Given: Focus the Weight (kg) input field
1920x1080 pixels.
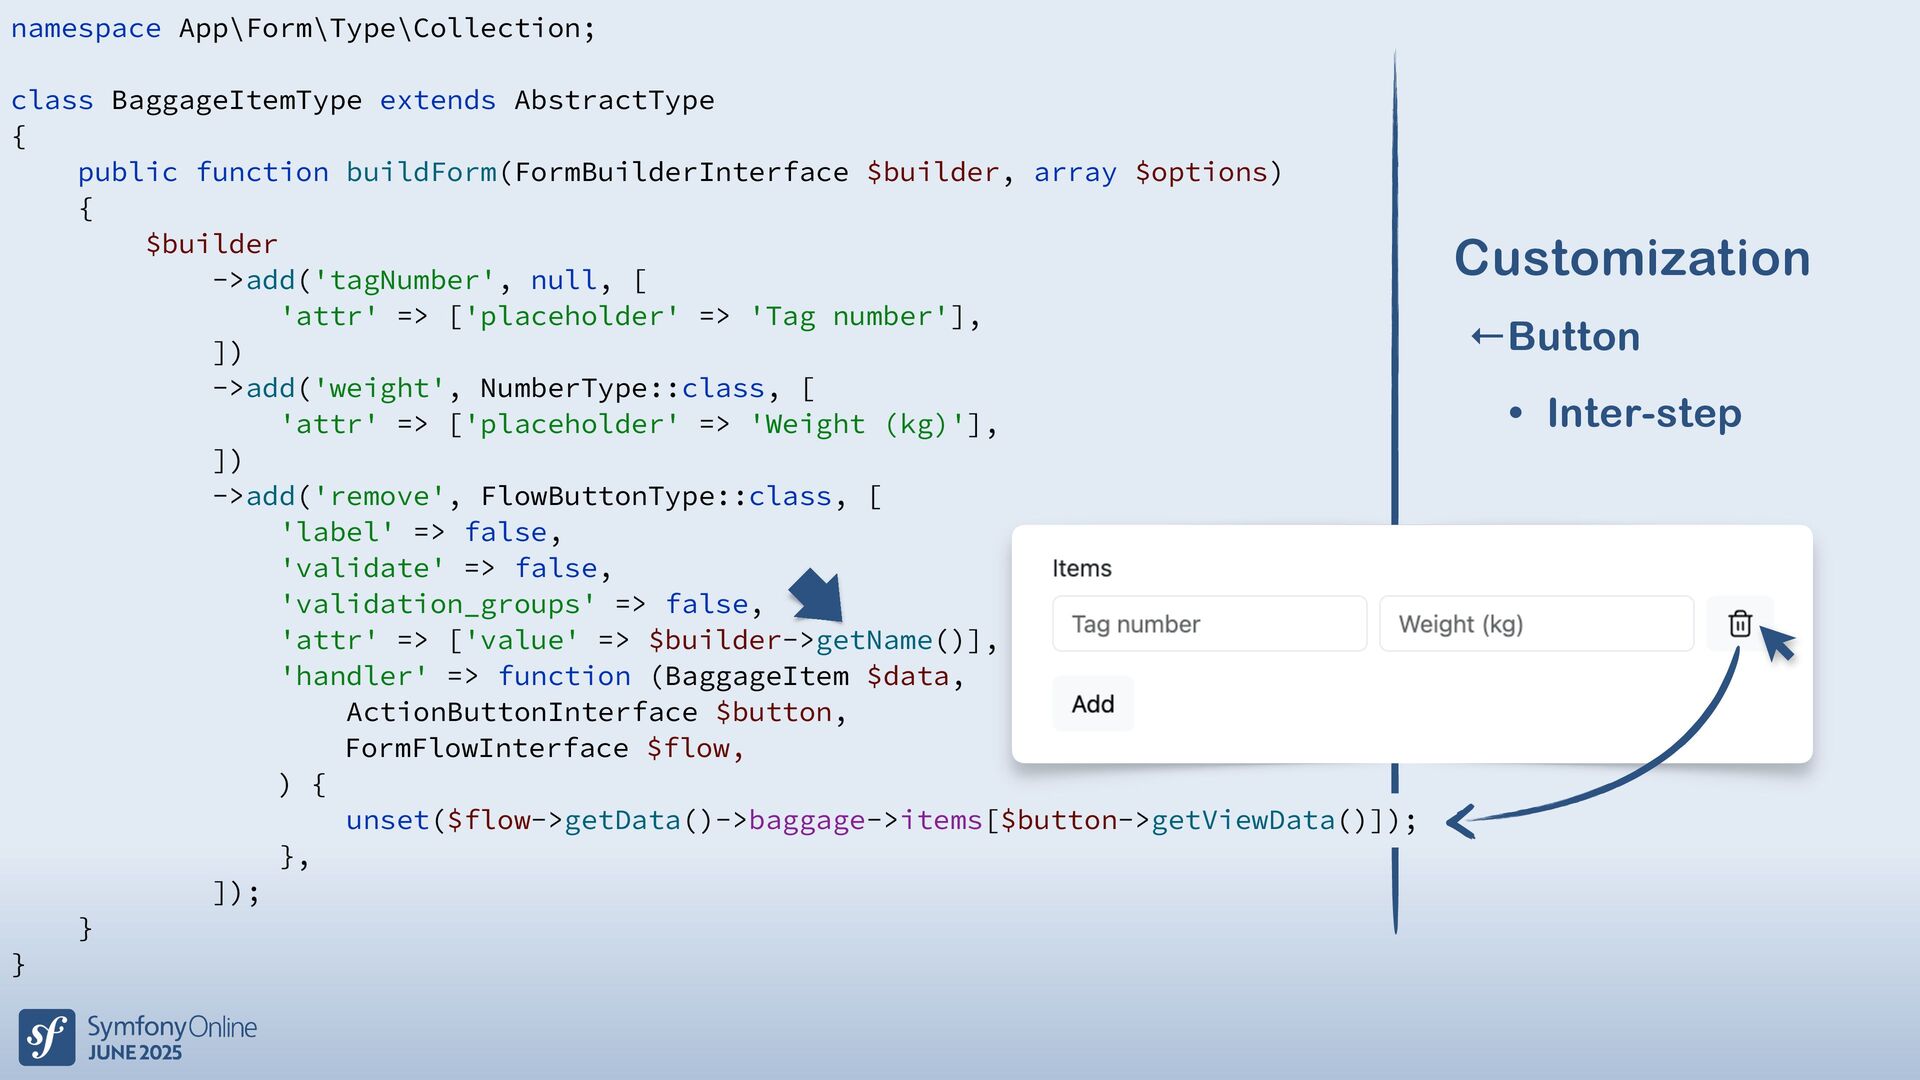Looking at the screenshot, I should [x=1536, y=624].
